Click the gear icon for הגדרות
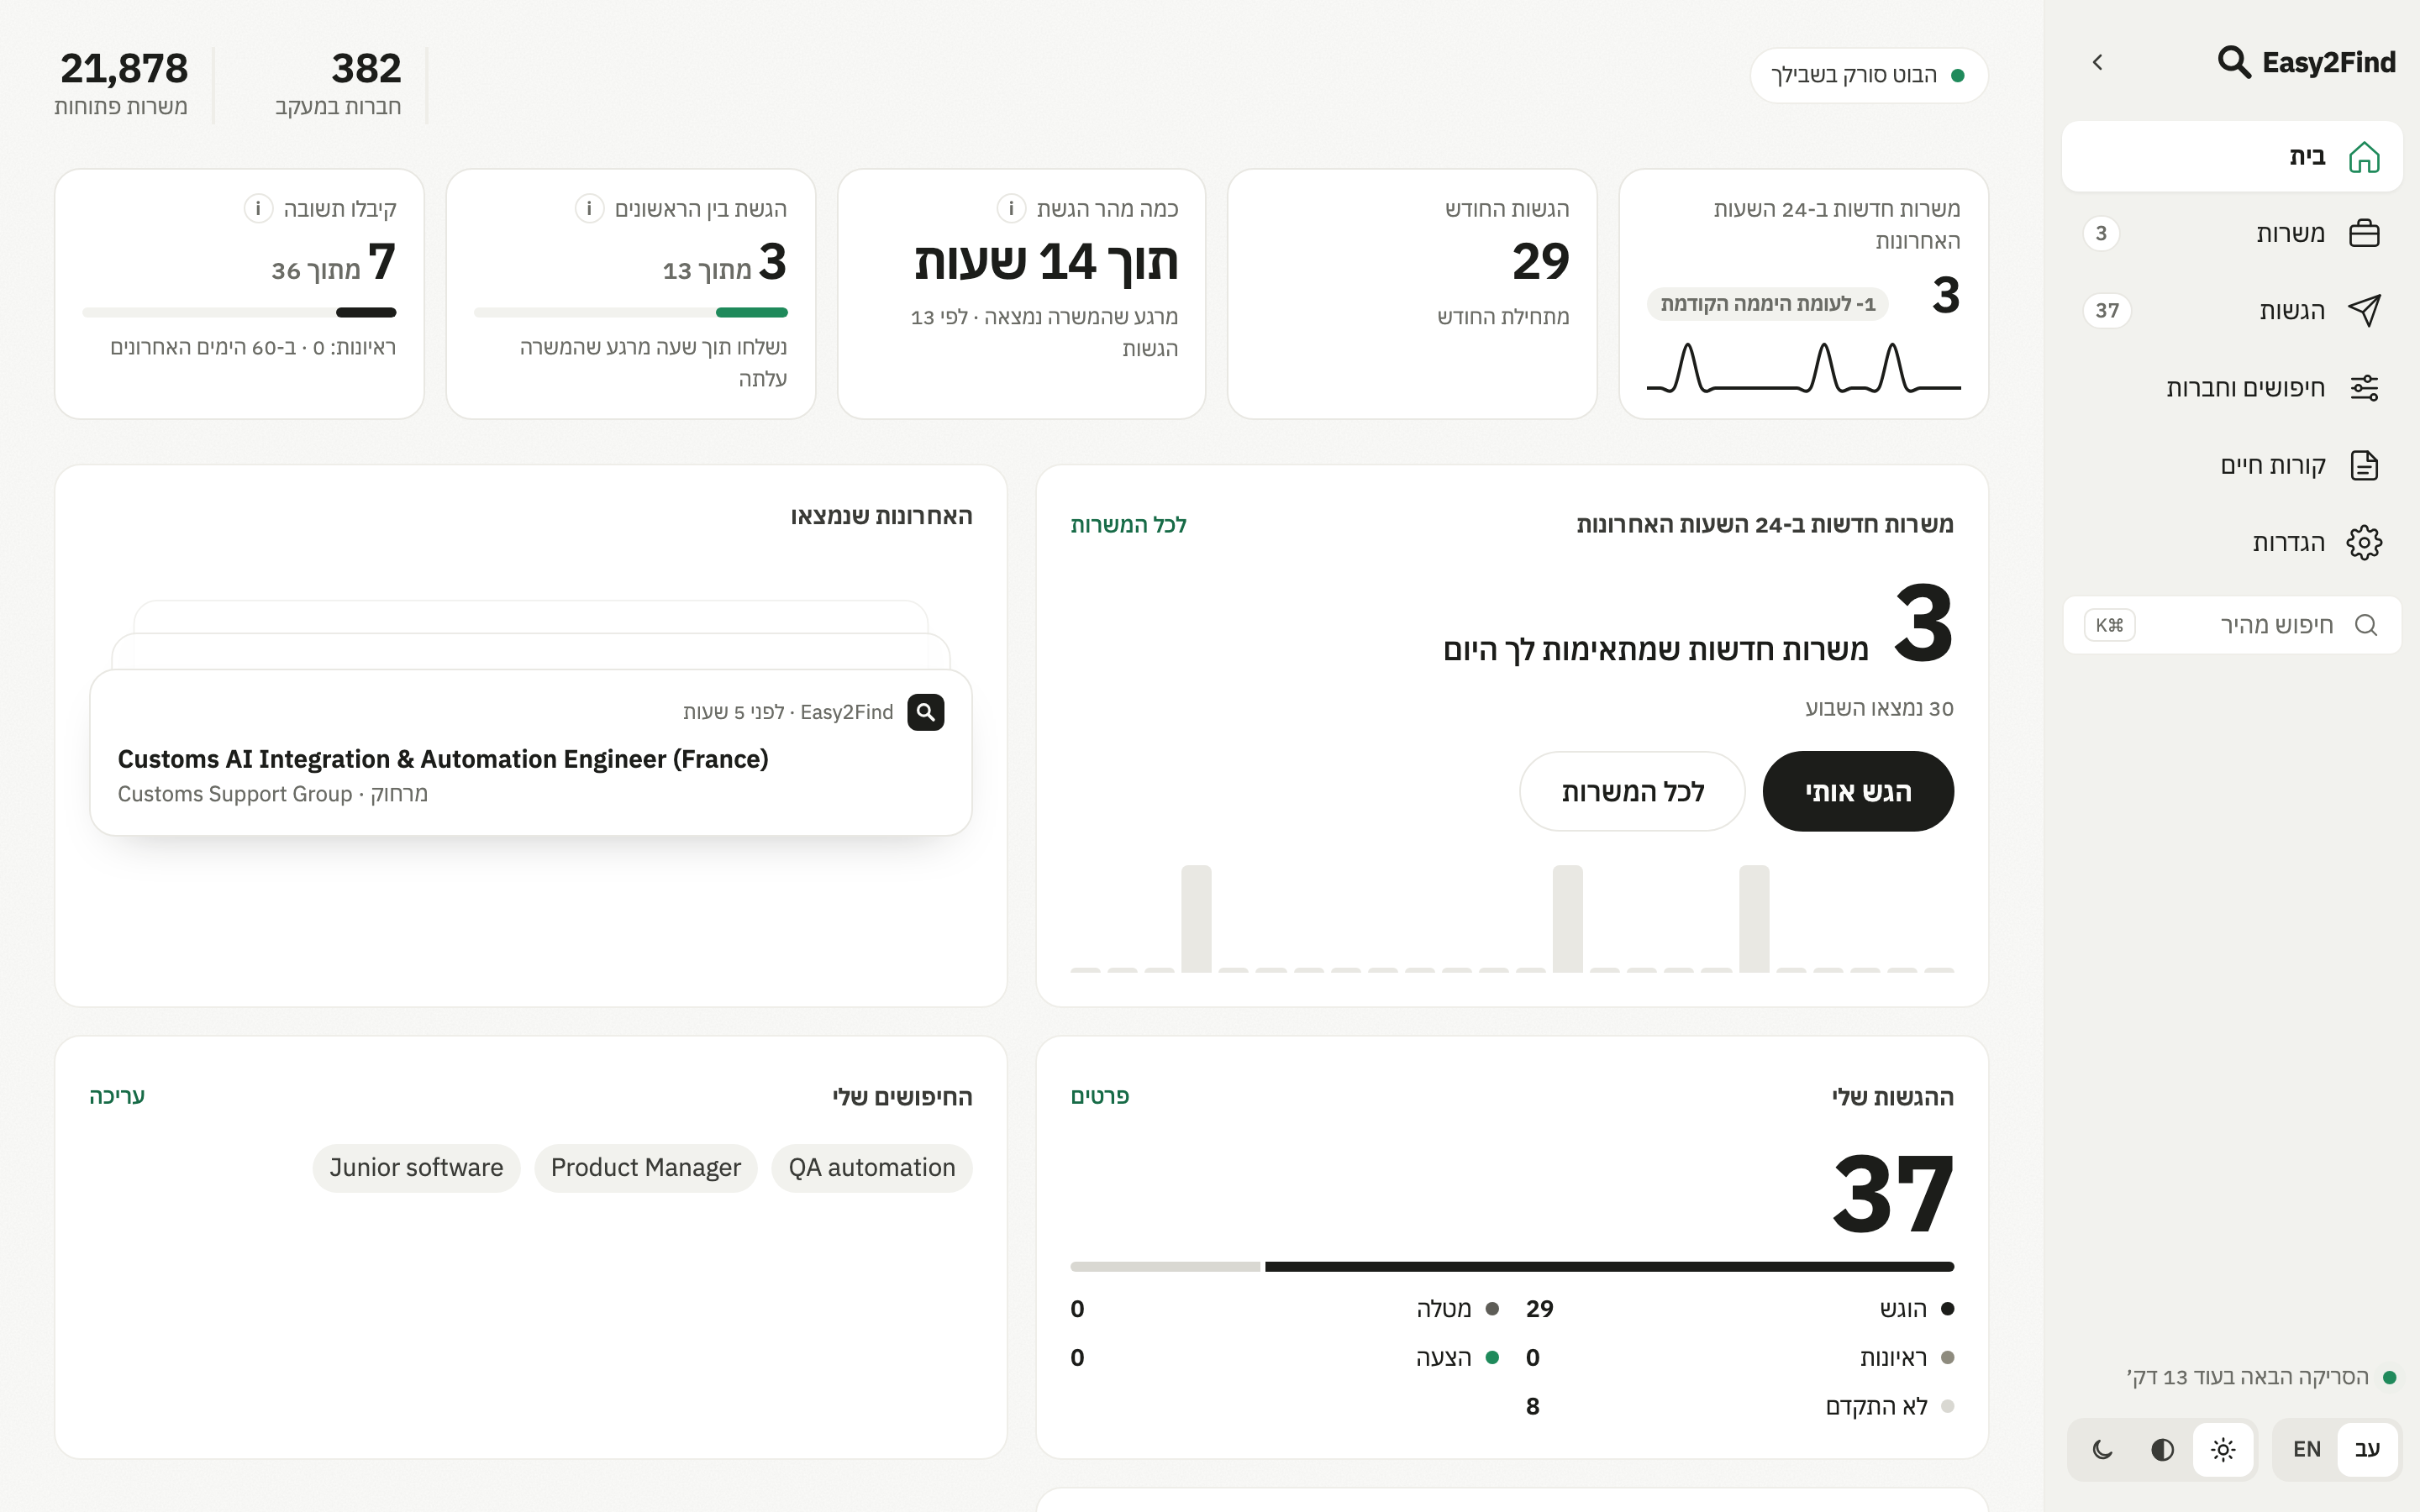This screenshot has height=1512, width=2420. (x=2364, y=542)
